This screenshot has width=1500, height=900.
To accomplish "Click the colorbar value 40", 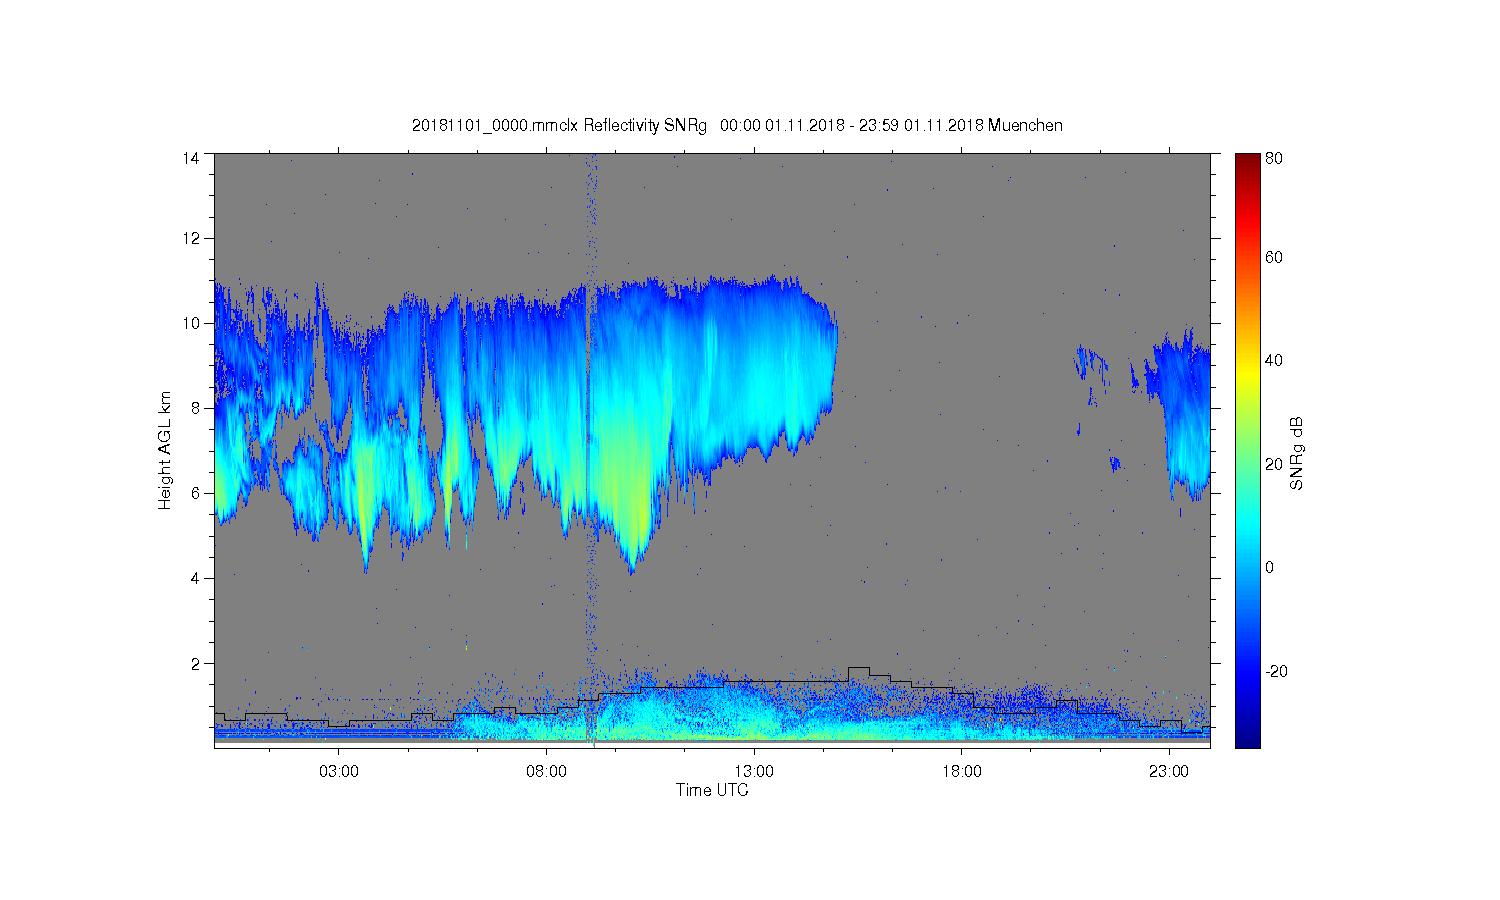I will click(x=1274, y=360).
